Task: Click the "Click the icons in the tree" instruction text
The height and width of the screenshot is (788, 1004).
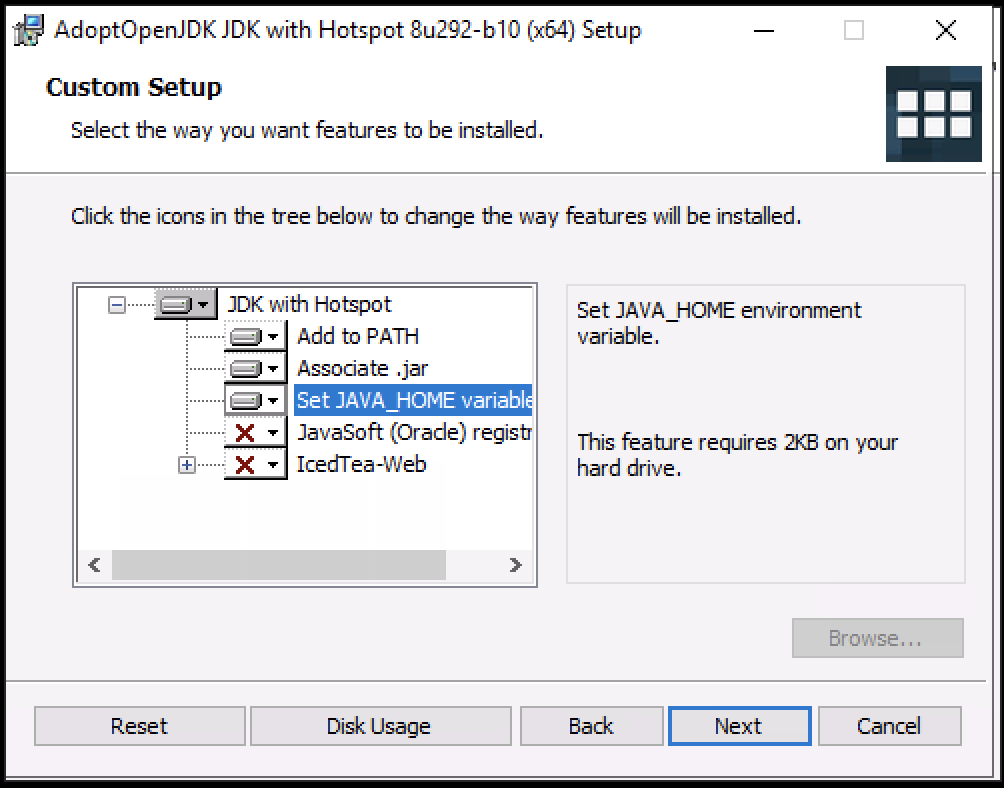Action: [436, 216]
